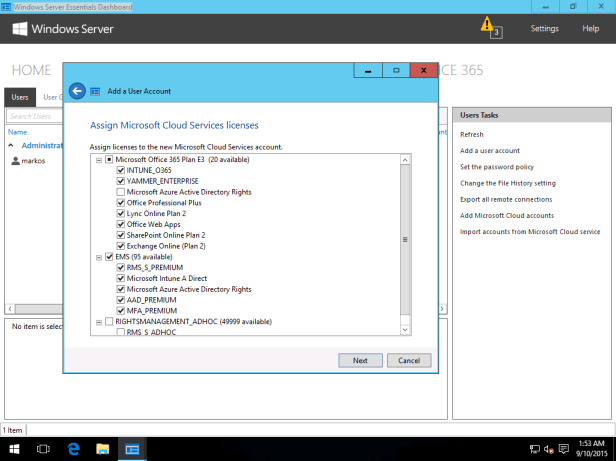The image size is (616, 461).
Task: Select the Dashboard icon in the taskbar
Action: pyautogui.click(x=132, y=449)
